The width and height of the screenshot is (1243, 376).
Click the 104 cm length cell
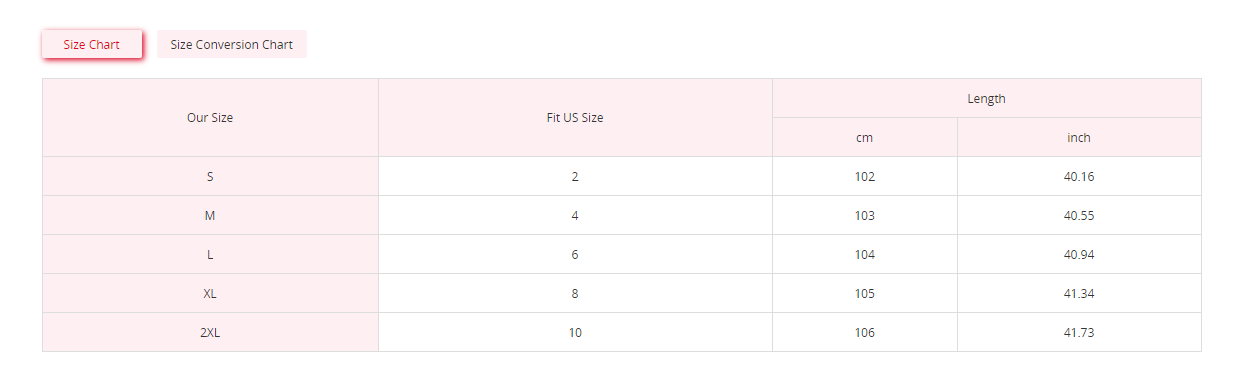click(x=865, y=254)
